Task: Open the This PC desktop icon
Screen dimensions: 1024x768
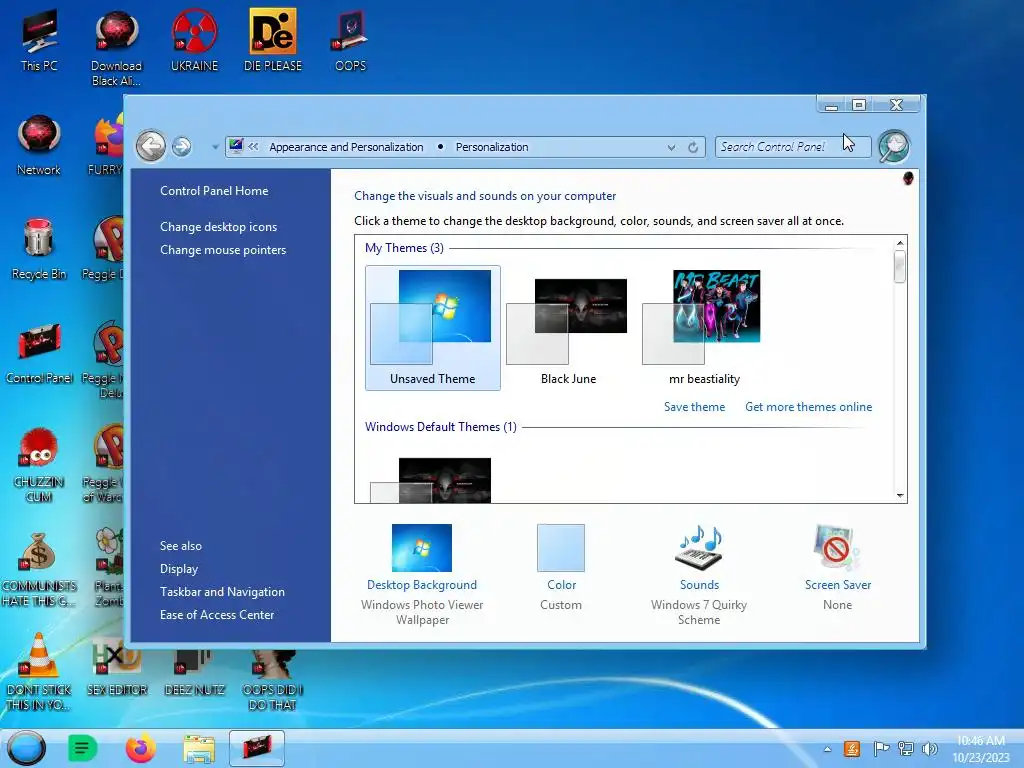Action: pyautogui.click(x=39, y=41)
